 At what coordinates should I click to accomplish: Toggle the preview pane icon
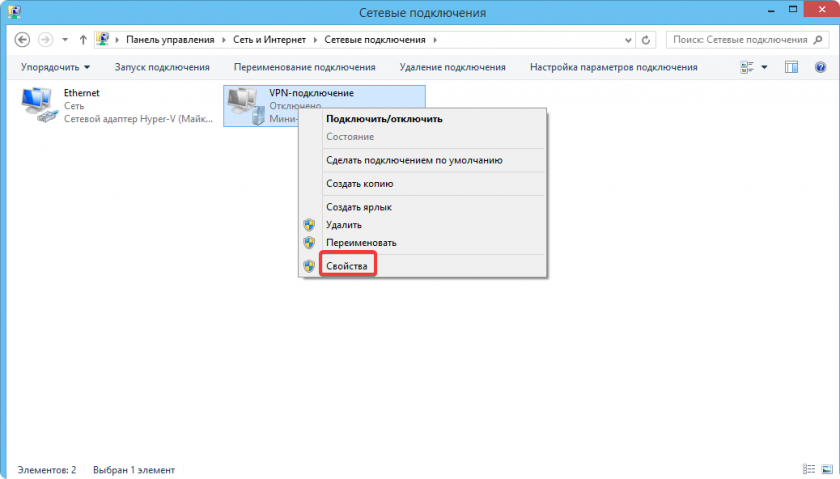click(x=791, y=67)
